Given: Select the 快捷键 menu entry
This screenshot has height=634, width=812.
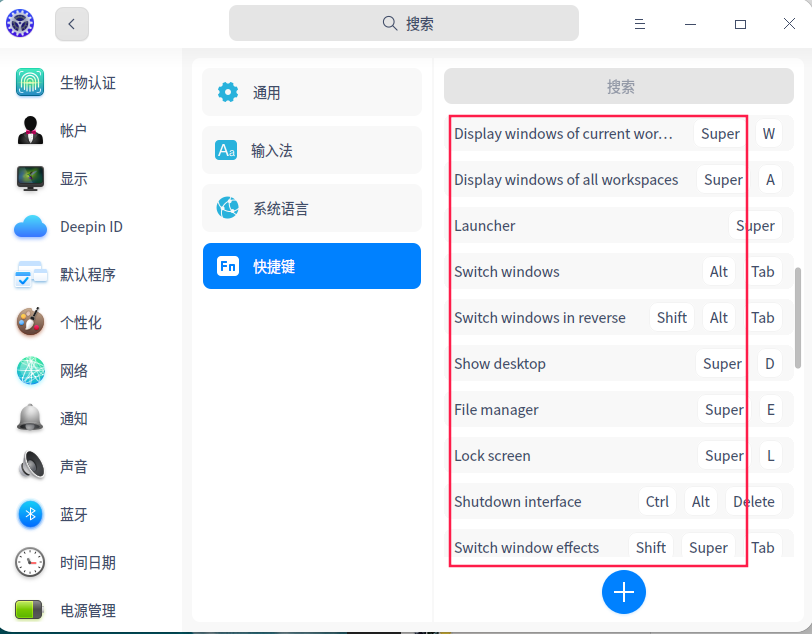Looking at the screenshot, I should pos(312,266).
